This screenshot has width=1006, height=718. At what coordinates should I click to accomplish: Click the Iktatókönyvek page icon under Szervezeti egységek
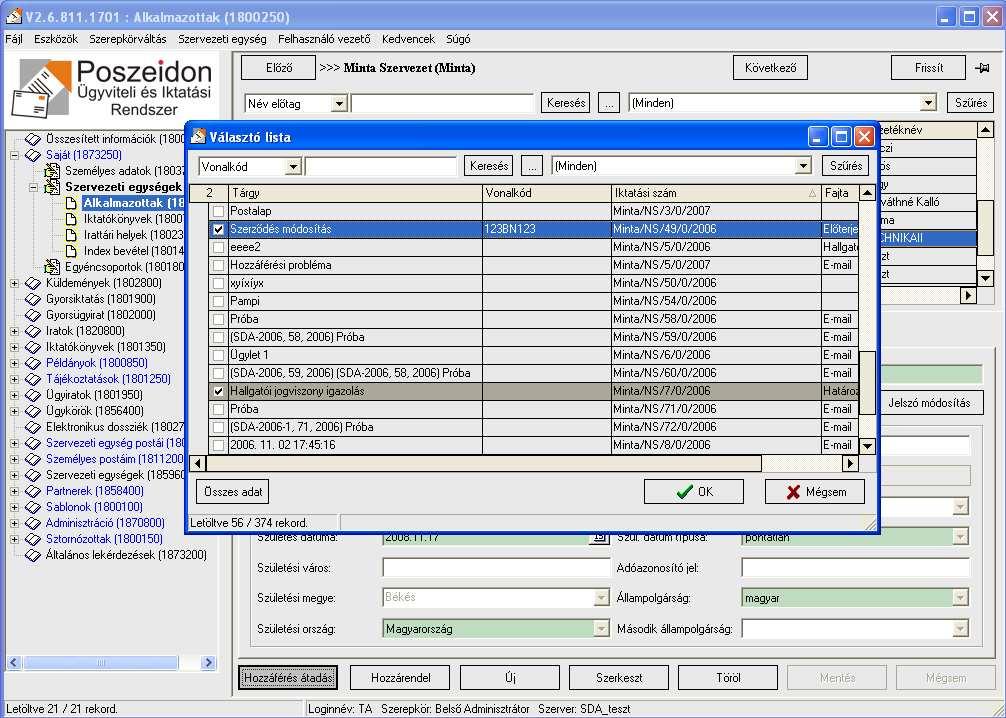click(71, 219)
